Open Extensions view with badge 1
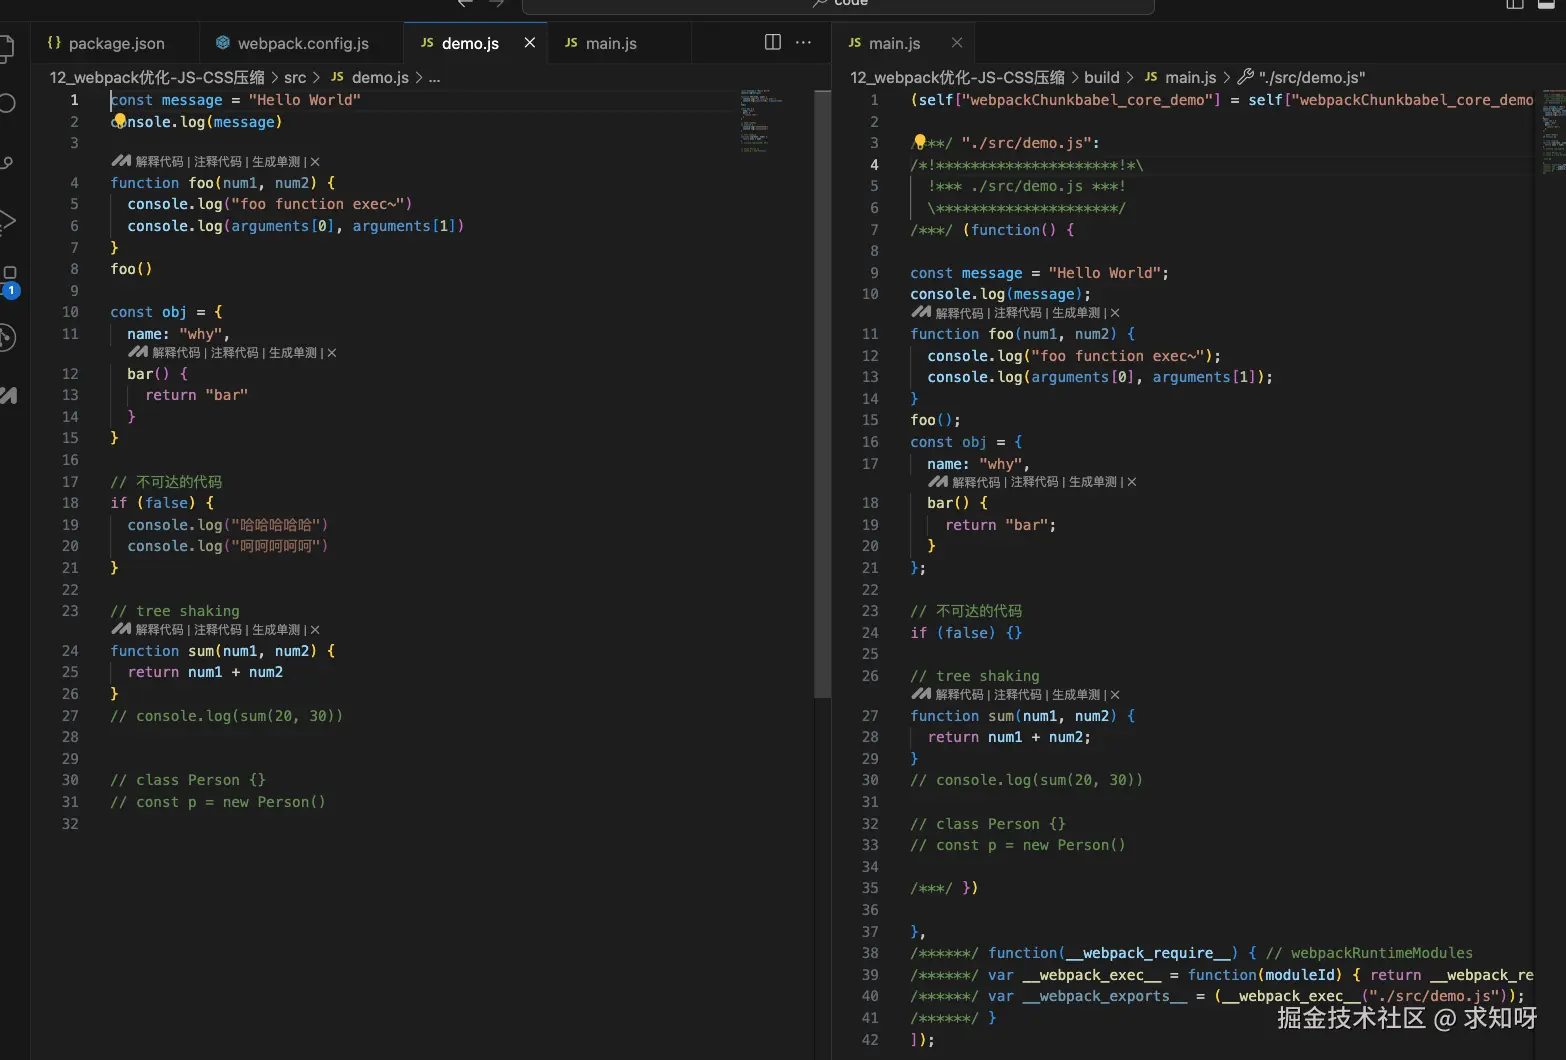Image resolution: width=1566 pixels, height=1060 pixels. point(9,278)
